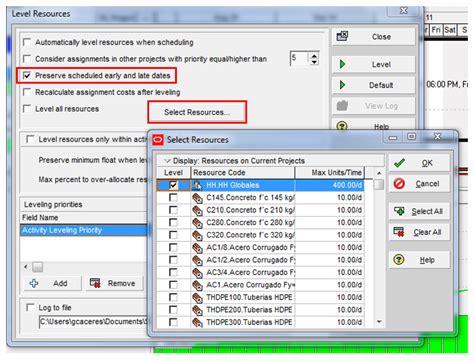The height and width of the screenshot is (360, 474).
Task: Click material icon for THDPE200.Tuberias
Action: coord(197,310)
